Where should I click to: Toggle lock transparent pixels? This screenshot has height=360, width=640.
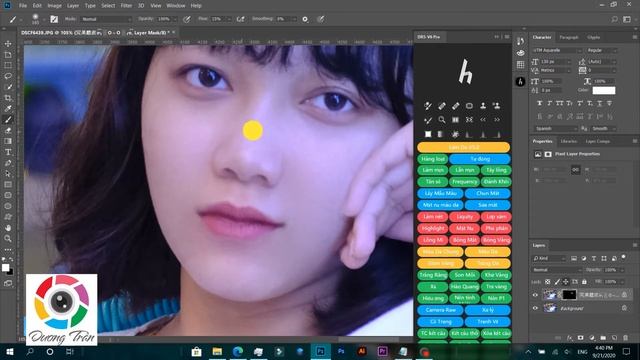[x=548, y=282]
